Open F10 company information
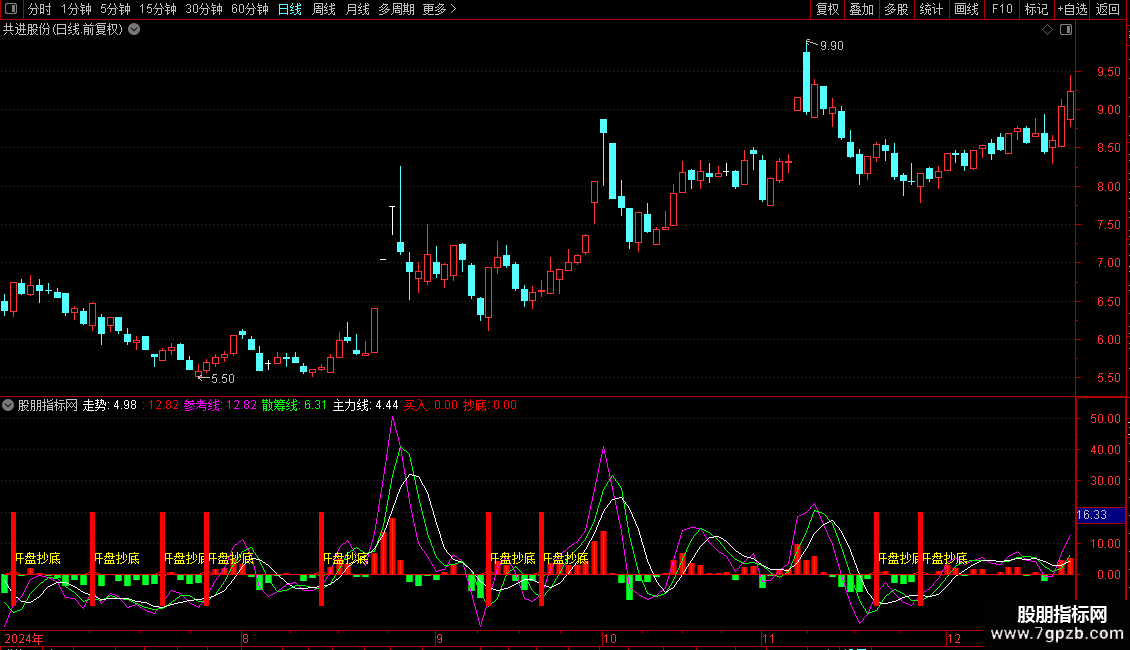The width and height of the screenshot is (1130, 650). 1002,9
